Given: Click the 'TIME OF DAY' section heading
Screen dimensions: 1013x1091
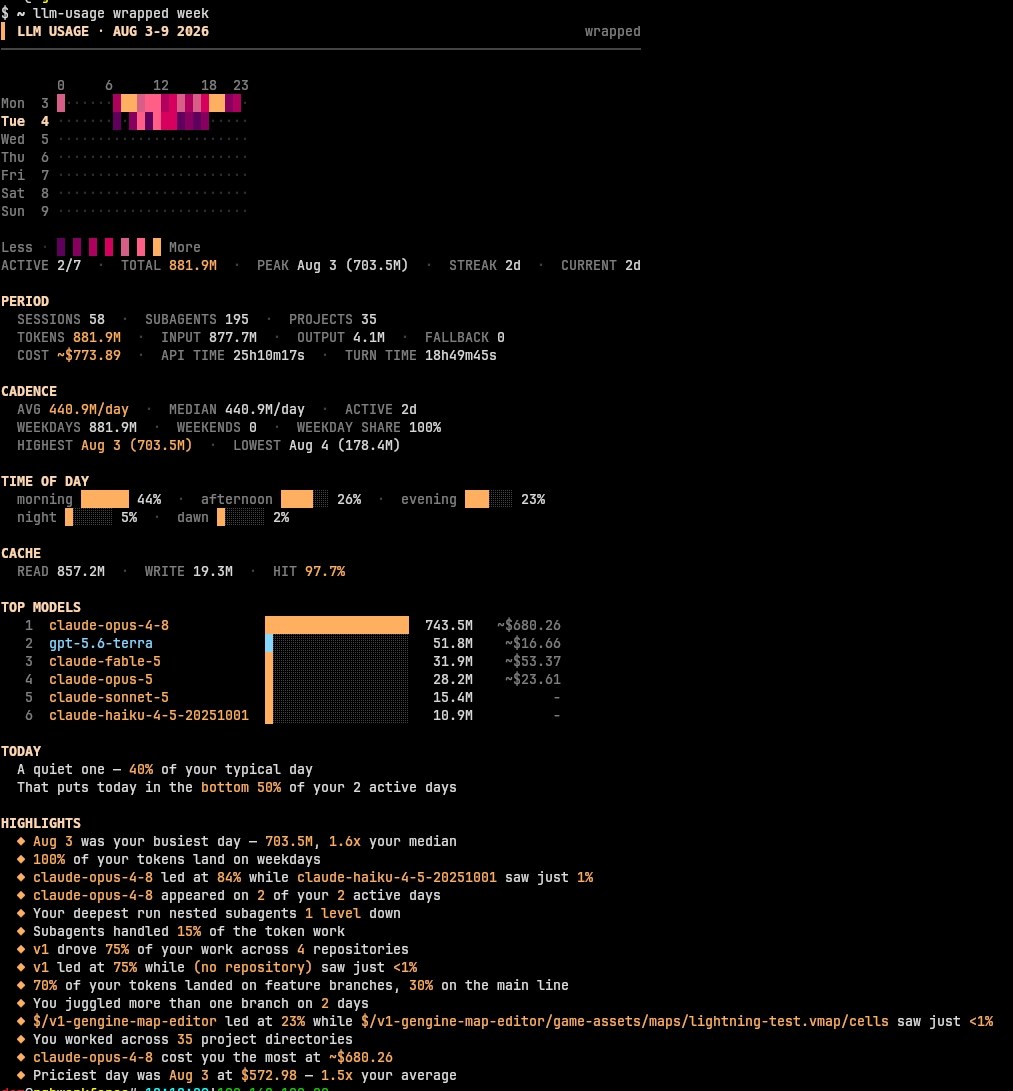Looking at the screenshot, I should 45,481.
